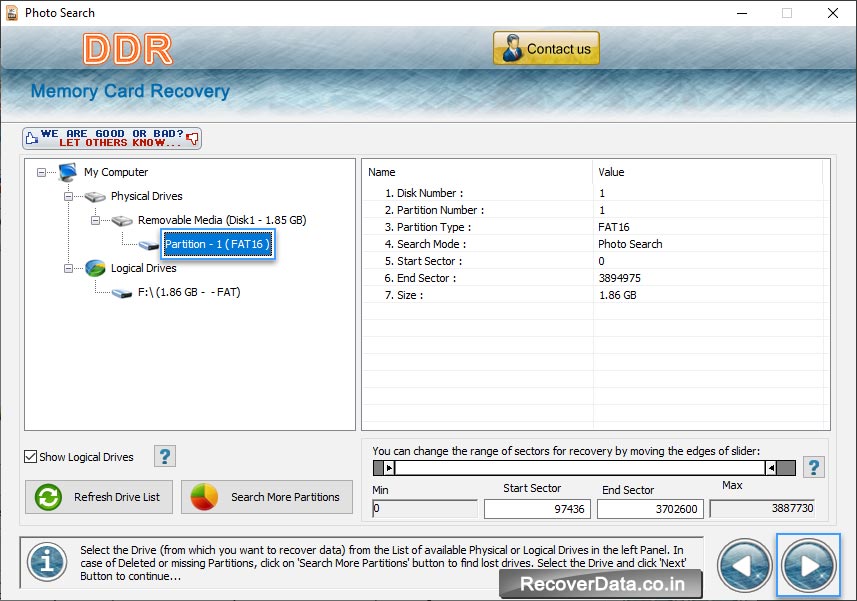Click the Logical Drives globe icon

click(x=95, y=268)
